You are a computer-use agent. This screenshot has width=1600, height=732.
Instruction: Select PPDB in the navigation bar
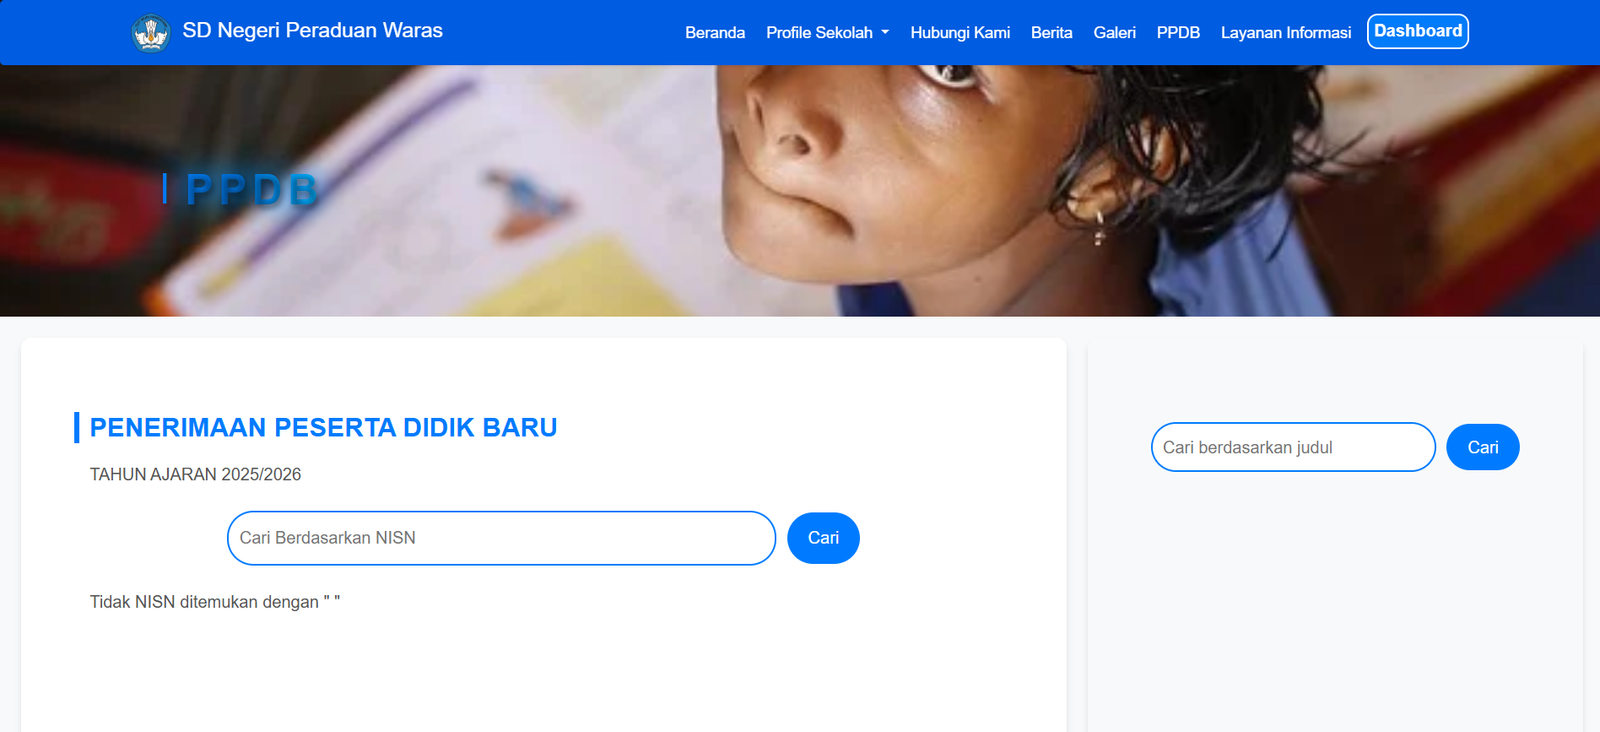pyautogui.click(x=1178, y=33)
